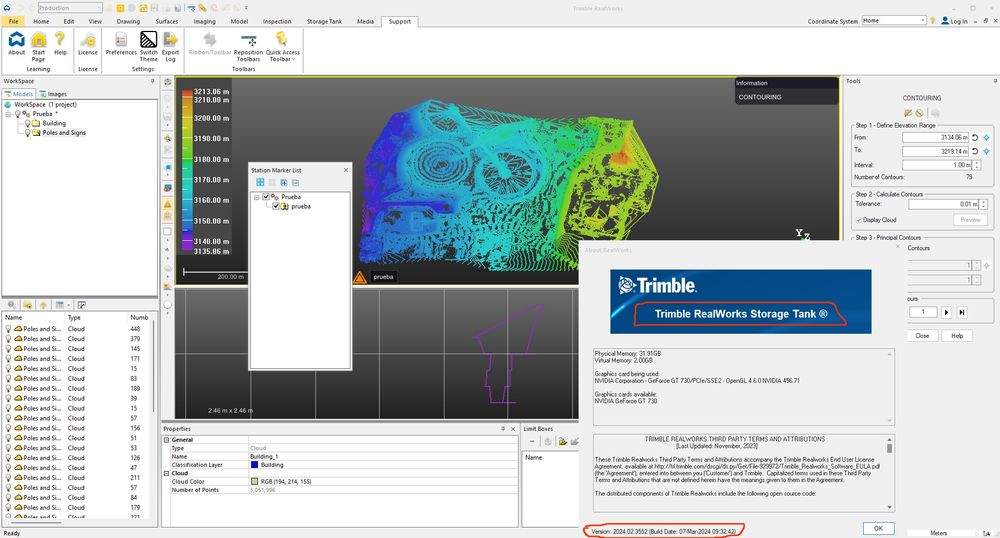
Task: Click the Preview button in Step 2
Action: [971, 220]
